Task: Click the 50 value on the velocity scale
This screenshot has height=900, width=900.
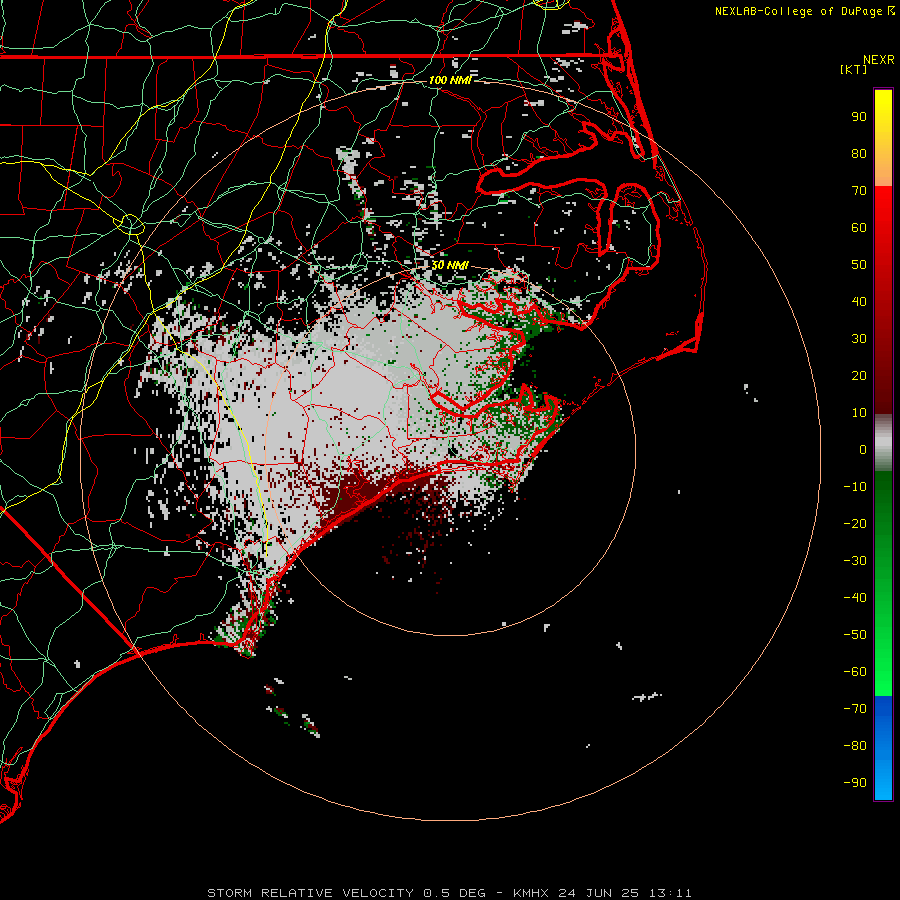Action: (859, 265)
